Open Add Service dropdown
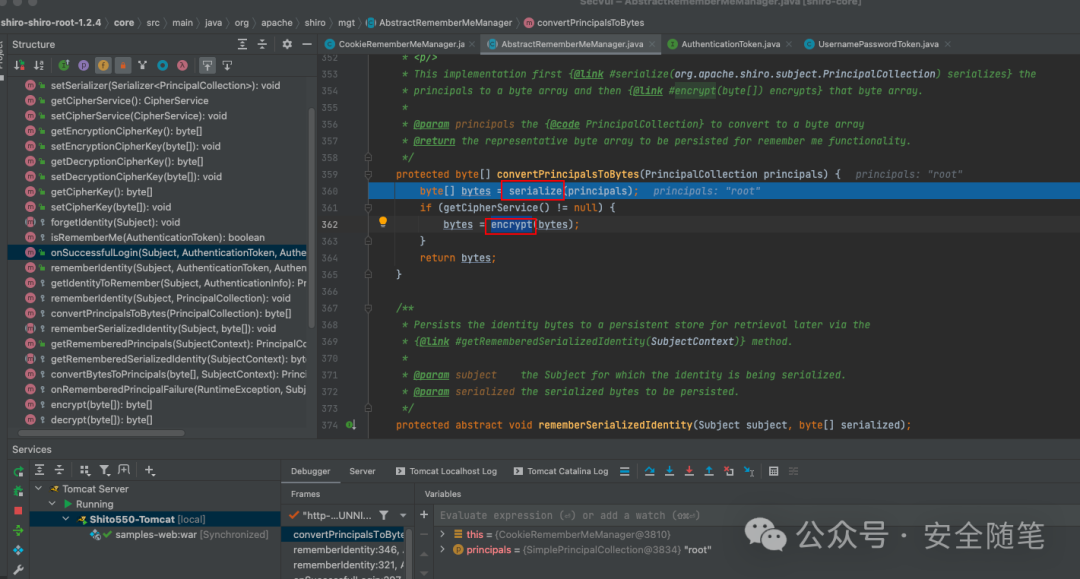Viewport: 1080px width, 579px height. (149, 470)
